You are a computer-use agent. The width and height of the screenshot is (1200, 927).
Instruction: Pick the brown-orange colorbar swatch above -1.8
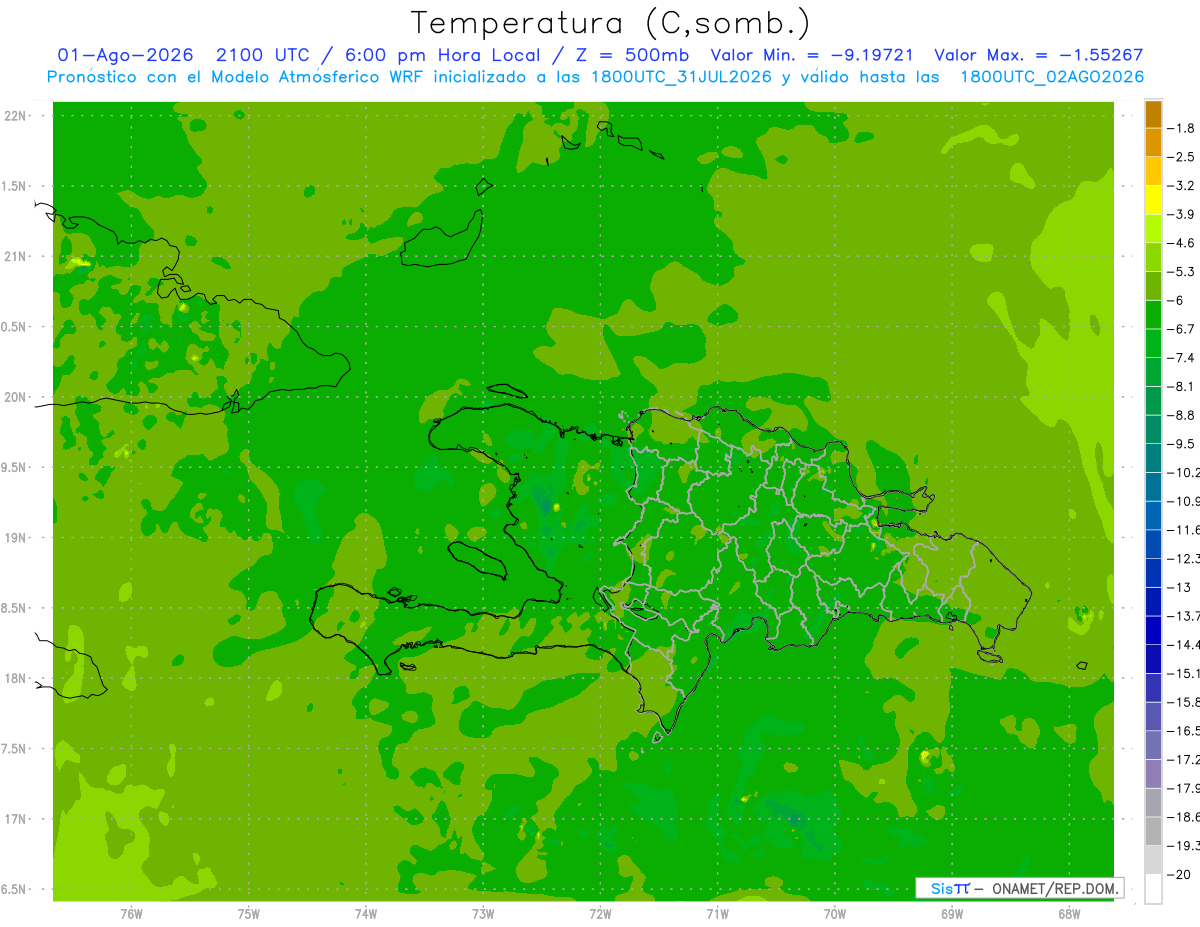[x=1153, y=114]
